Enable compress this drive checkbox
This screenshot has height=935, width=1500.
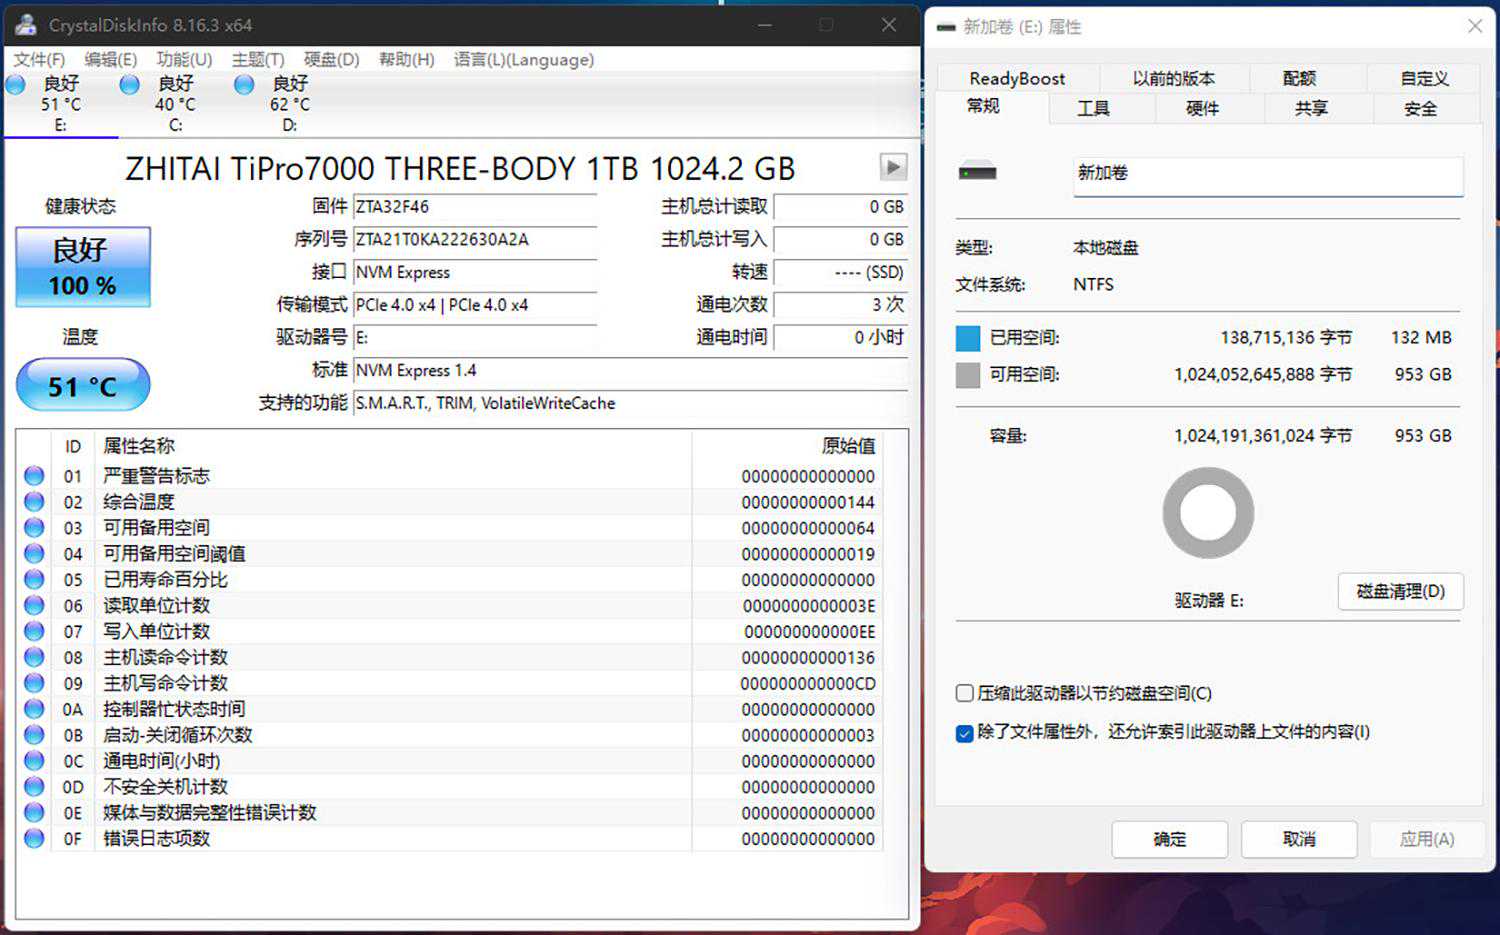(965, 693)
